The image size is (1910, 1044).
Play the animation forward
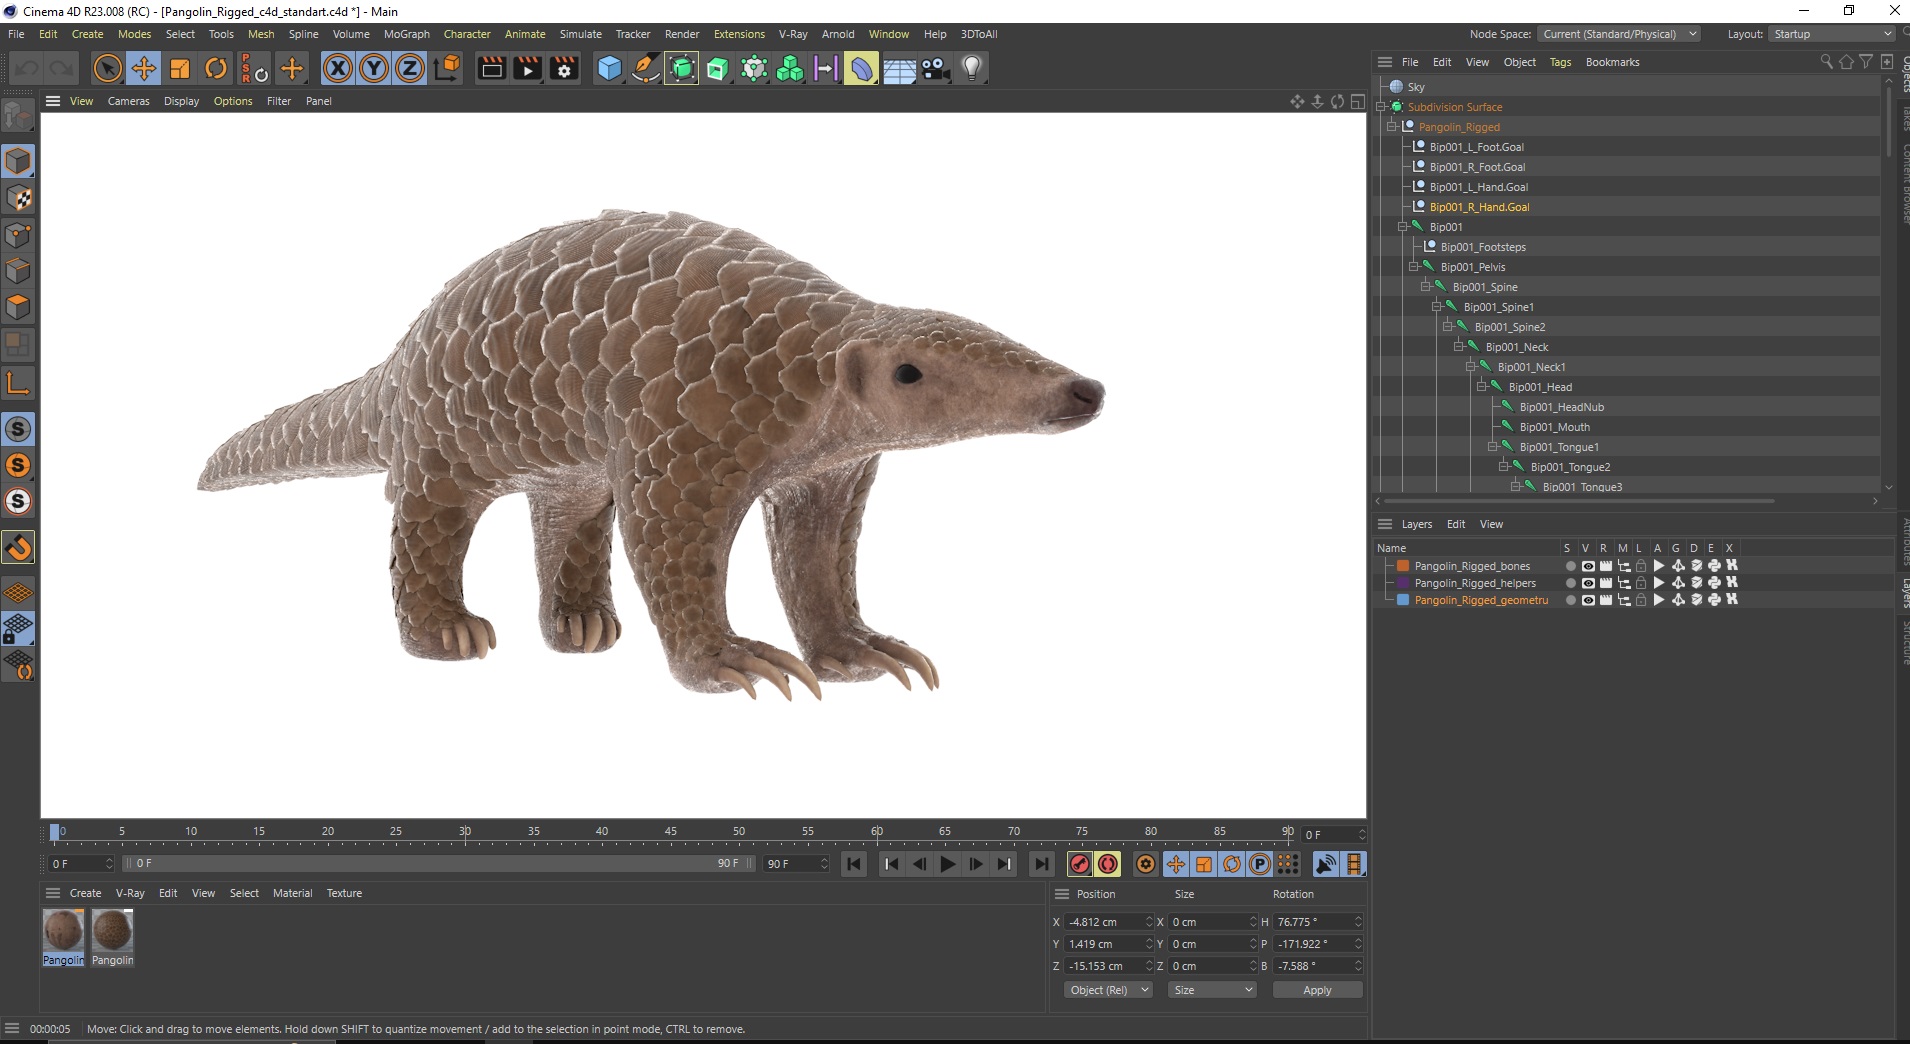click(948, 864)
